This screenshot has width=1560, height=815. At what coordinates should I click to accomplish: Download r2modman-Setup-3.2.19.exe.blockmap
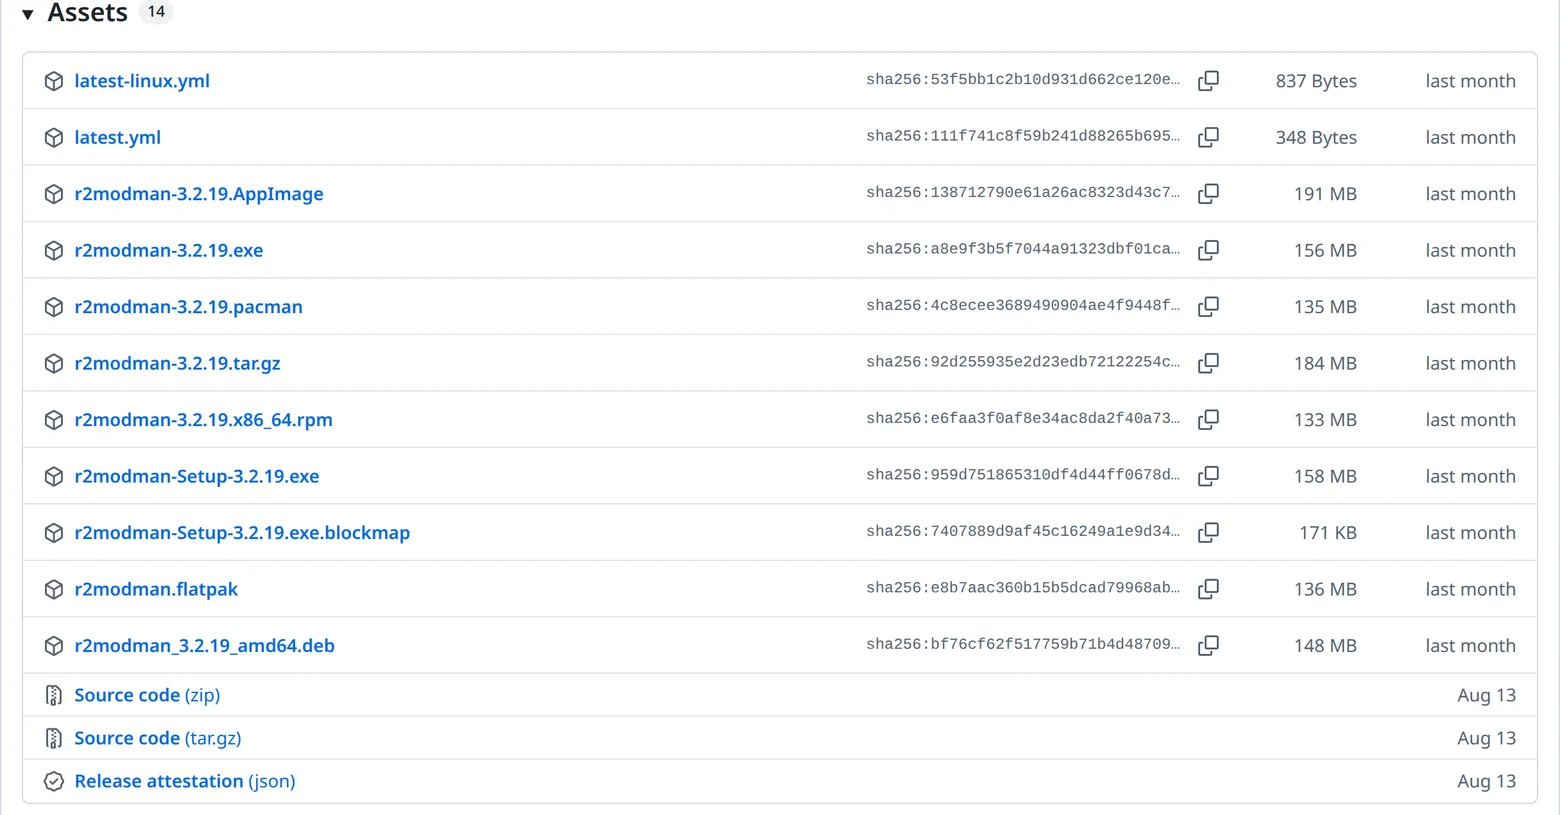242,533
